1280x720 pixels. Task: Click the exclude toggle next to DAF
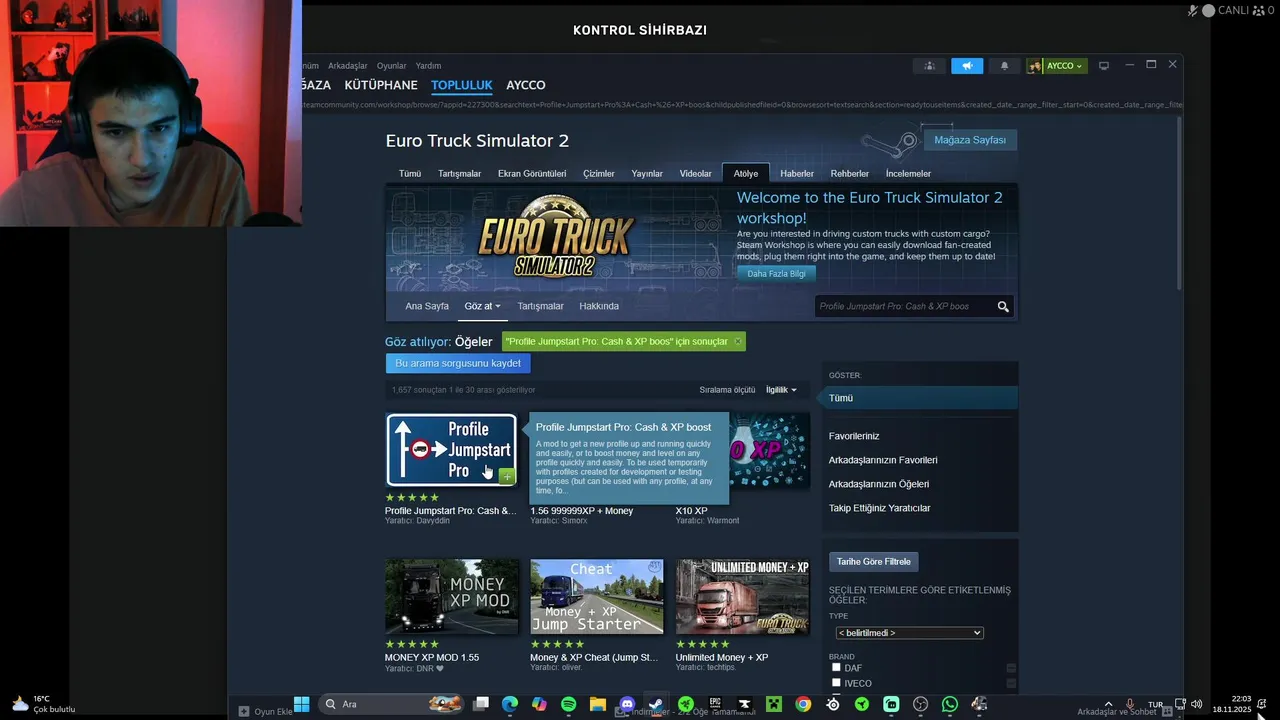1011,668
